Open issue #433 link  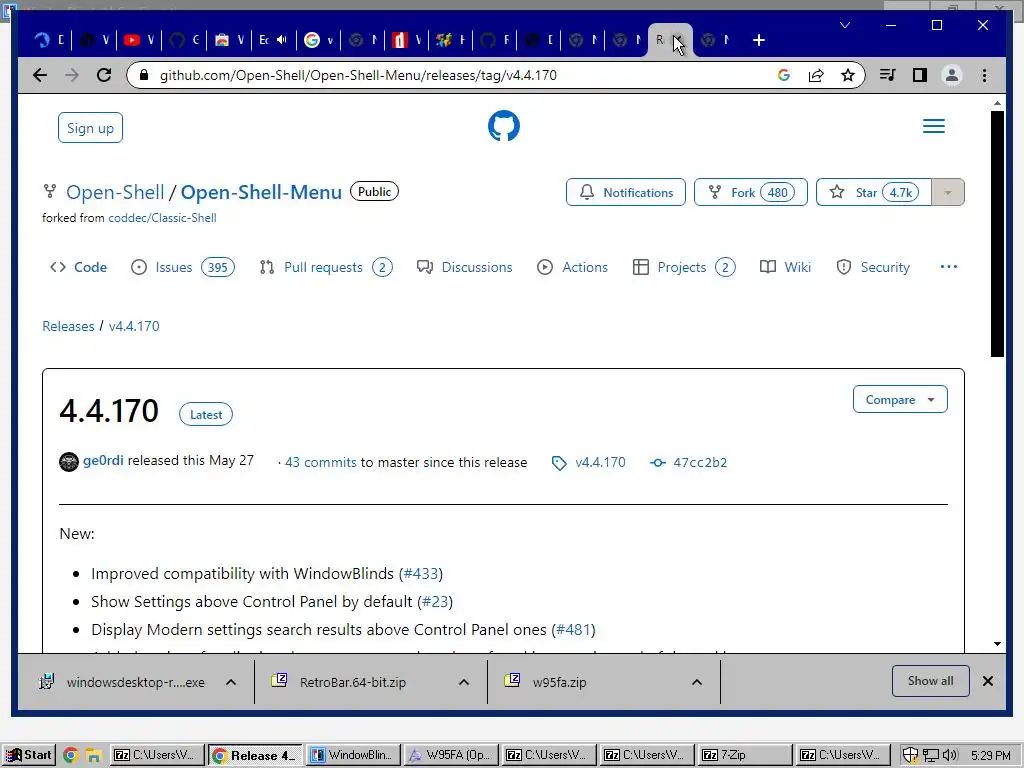[x=421, y=573]
